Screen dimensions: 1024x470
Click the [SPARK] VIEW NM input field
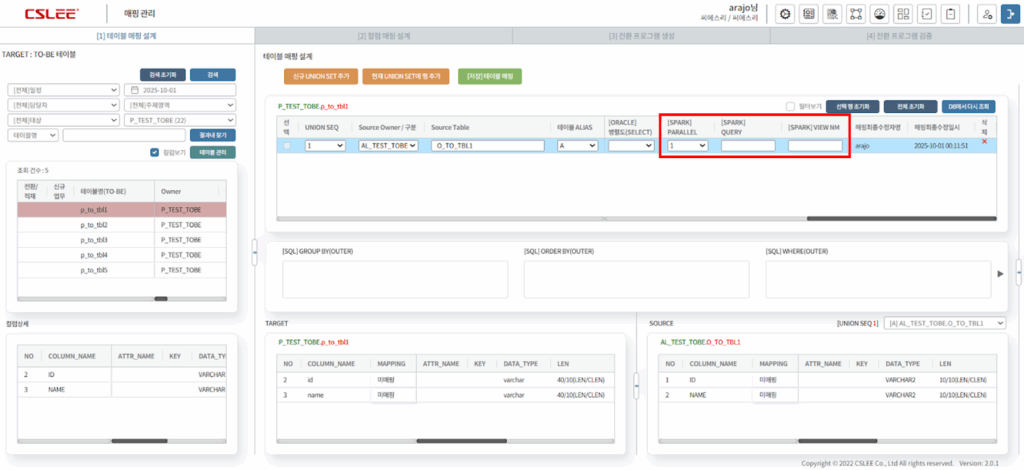pos(814,146)
